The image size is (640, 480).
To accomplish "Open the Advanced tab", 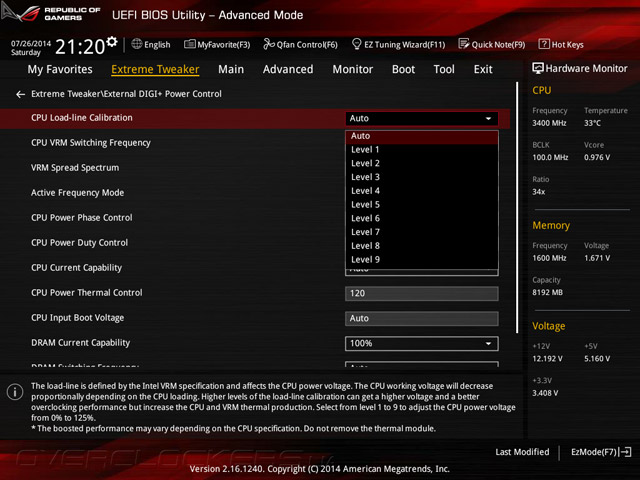I will tap(288, 69).
